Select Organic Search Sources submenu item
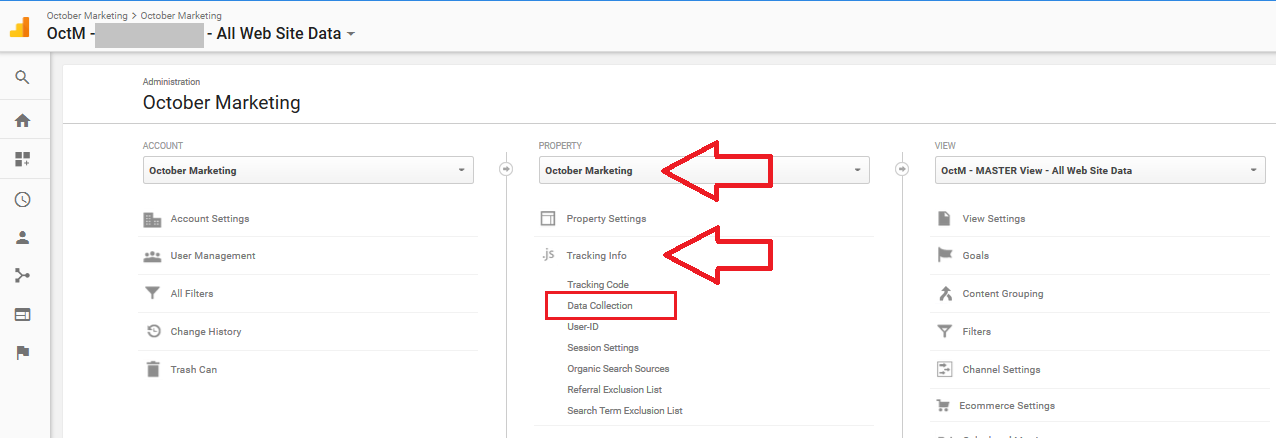This screenshot has width=1276, height=438. pos(618,369)
